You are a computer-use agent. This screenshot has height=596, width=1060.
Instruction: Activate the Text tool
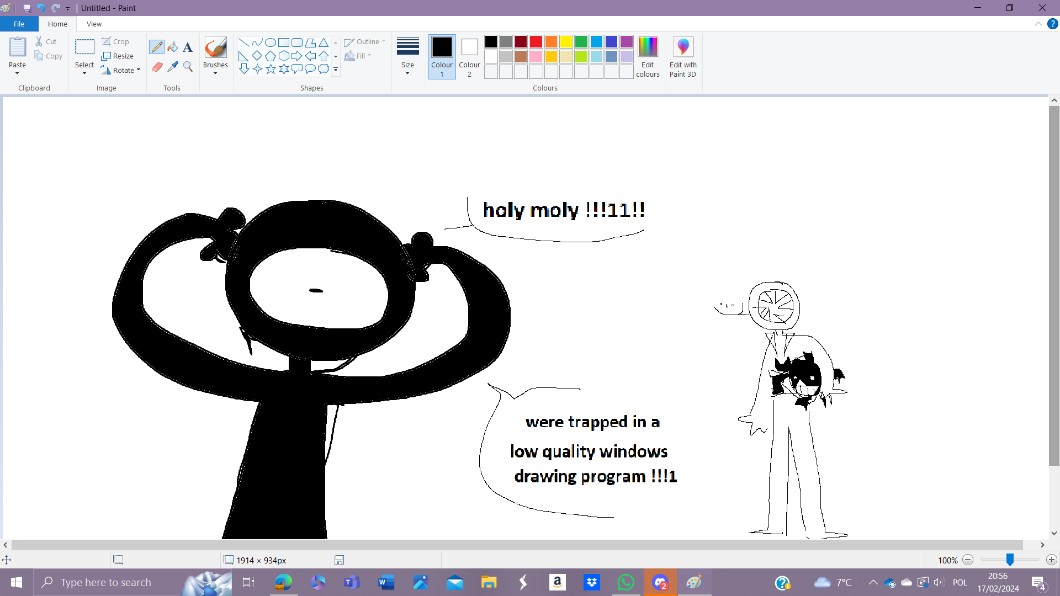pyautogui.click(x=187, y=47)
